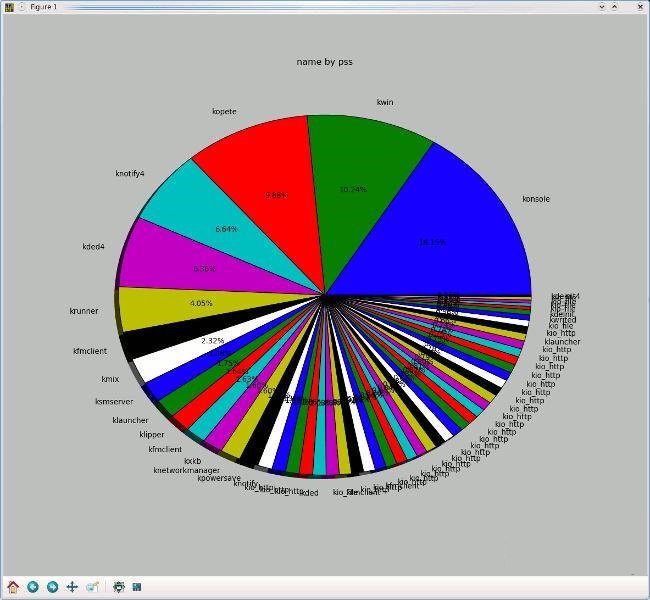Activate the Zoom to rectangle tool

pos(92,587)
